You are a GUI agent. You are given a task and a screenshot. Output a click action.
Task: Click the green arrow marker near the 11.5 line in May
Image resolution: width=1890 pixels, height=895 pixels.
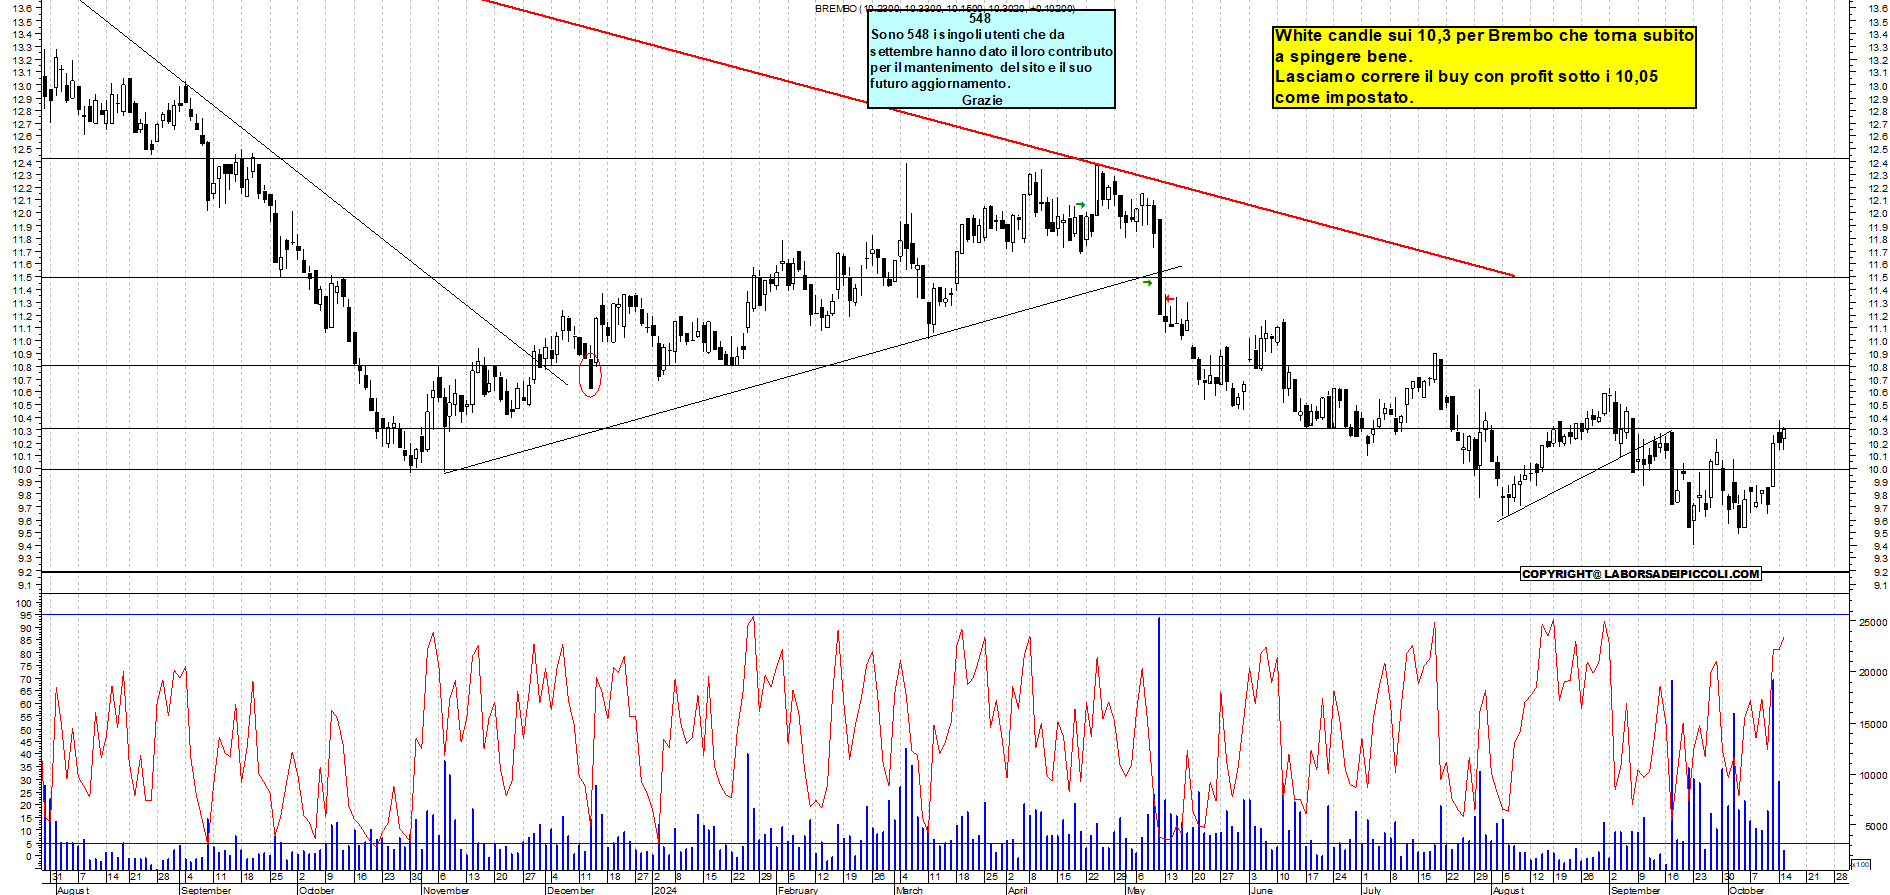1147,283
